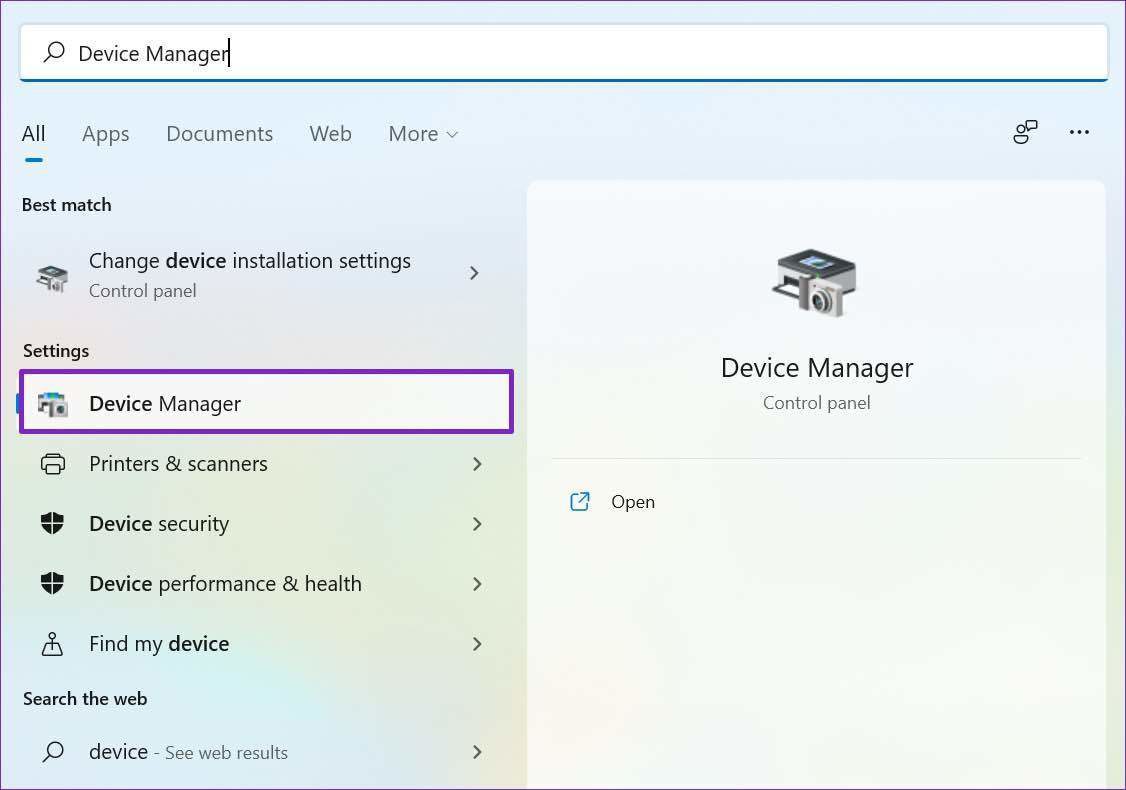
Task: Open the 'device' web results suggestion
Action: pyautogui.click(x=188, y=752)
